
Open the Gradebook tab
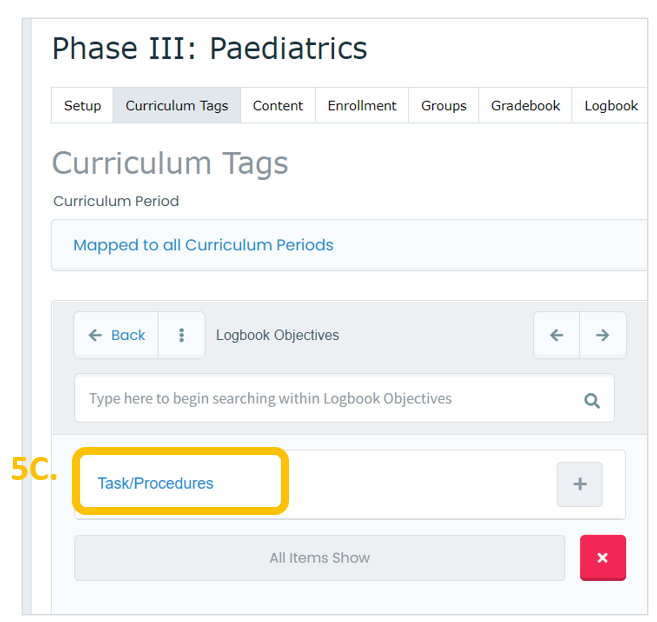click(x=525, y=106)
